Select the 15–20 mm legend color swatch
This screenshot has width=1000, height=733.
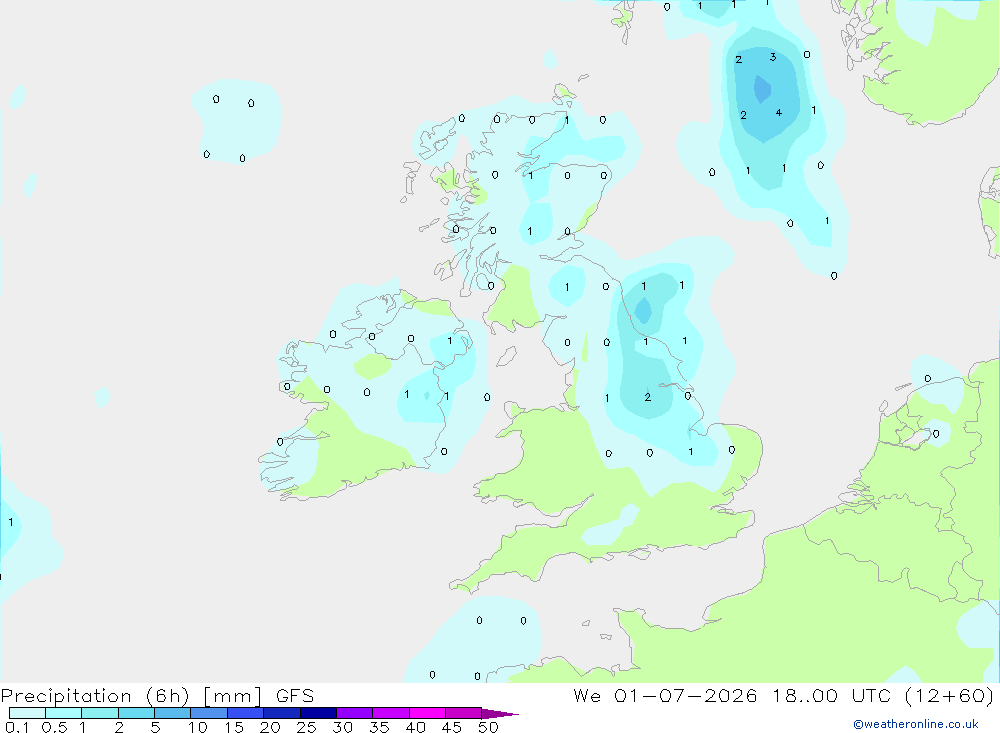(246, 713)
